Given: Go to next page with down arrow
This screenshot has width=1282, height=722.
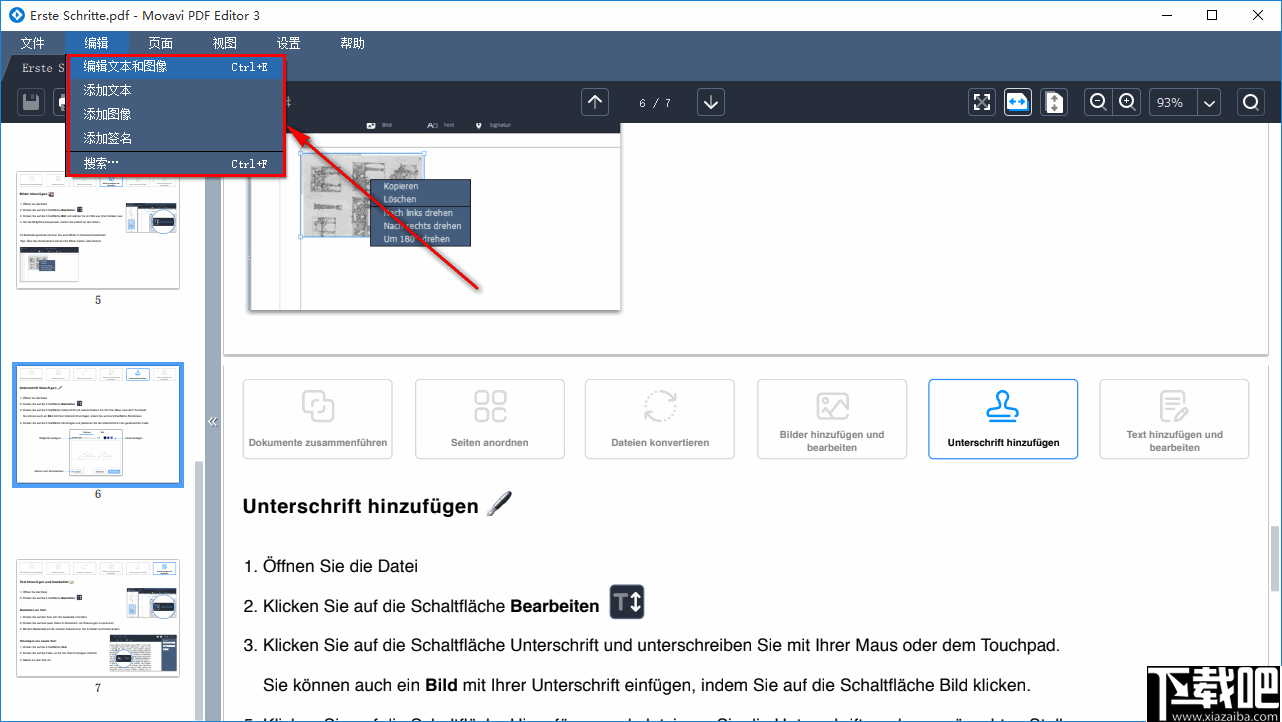Looking at the screenshot, I should click(710, 101).
